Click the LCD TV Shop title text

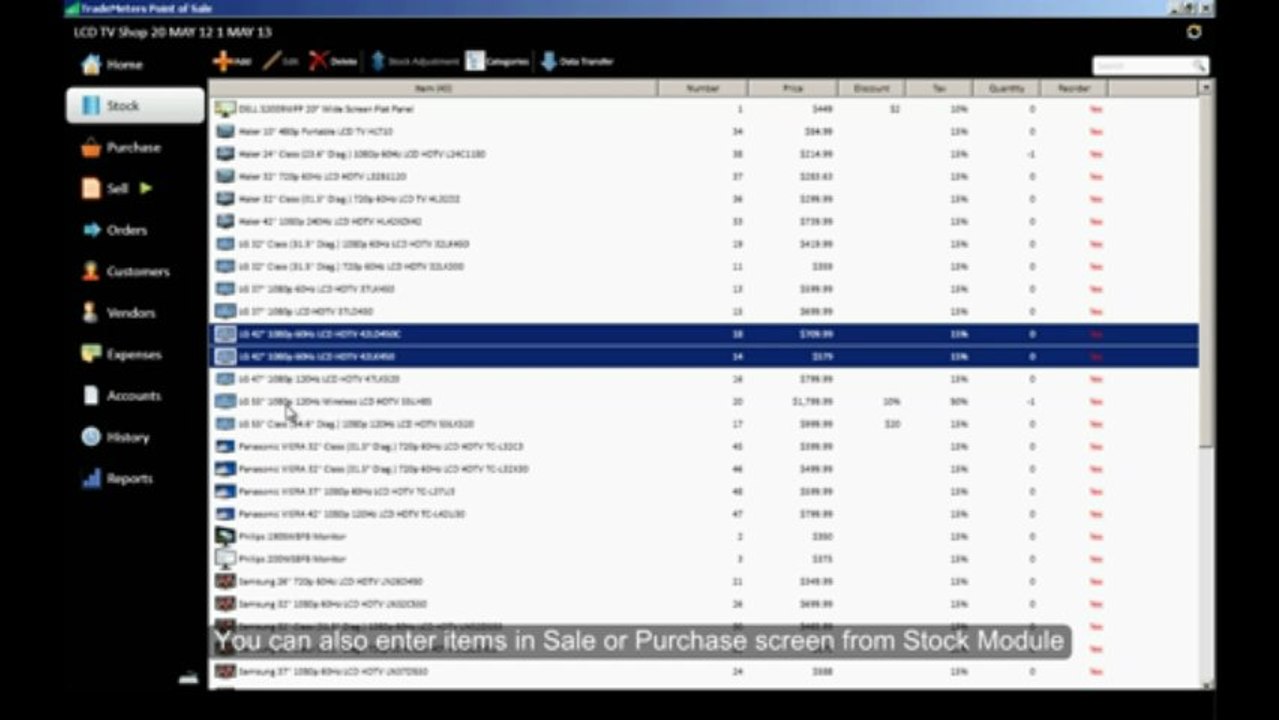pyautogui.click(x=172, y=32)
